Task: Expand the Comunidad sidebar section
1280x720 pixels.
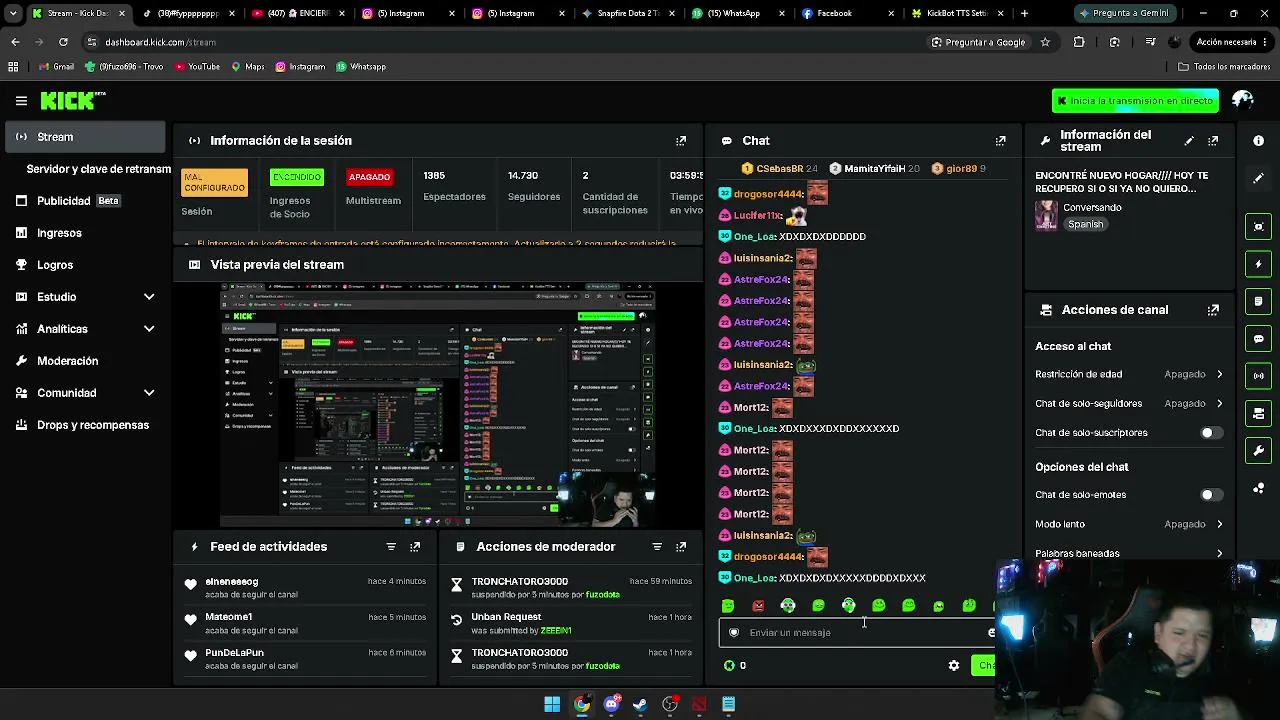Action: point(85,393)
